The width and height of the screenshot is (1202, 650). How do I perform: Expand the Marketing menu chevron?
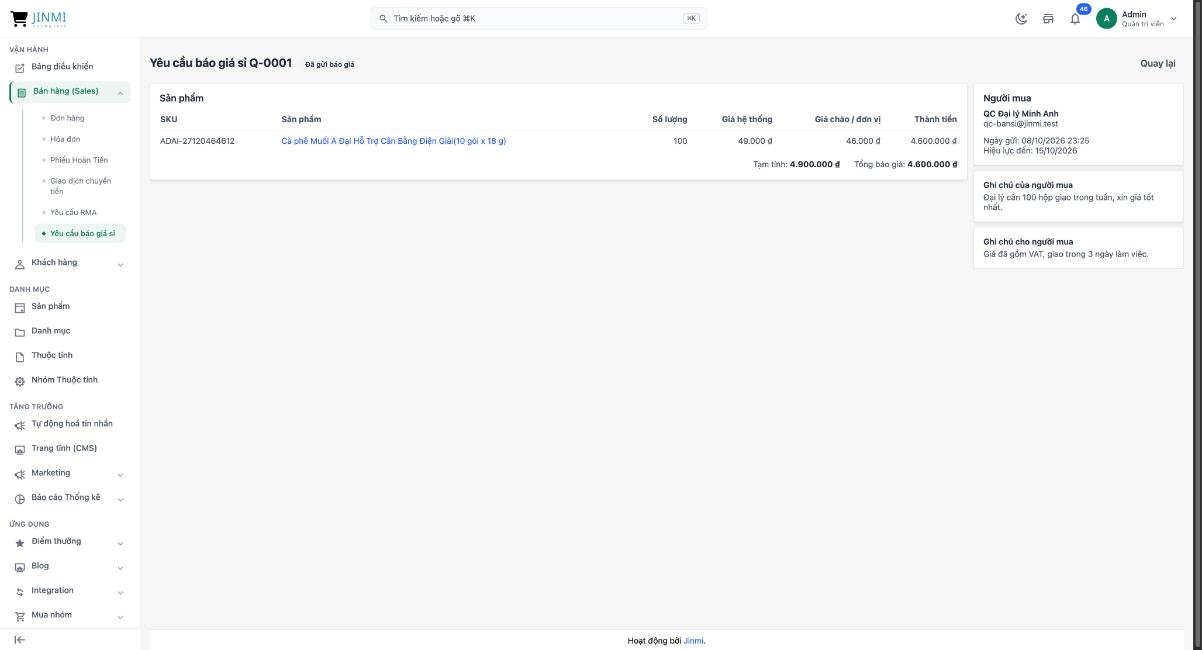pyautogui.click(x=121, y=475)
